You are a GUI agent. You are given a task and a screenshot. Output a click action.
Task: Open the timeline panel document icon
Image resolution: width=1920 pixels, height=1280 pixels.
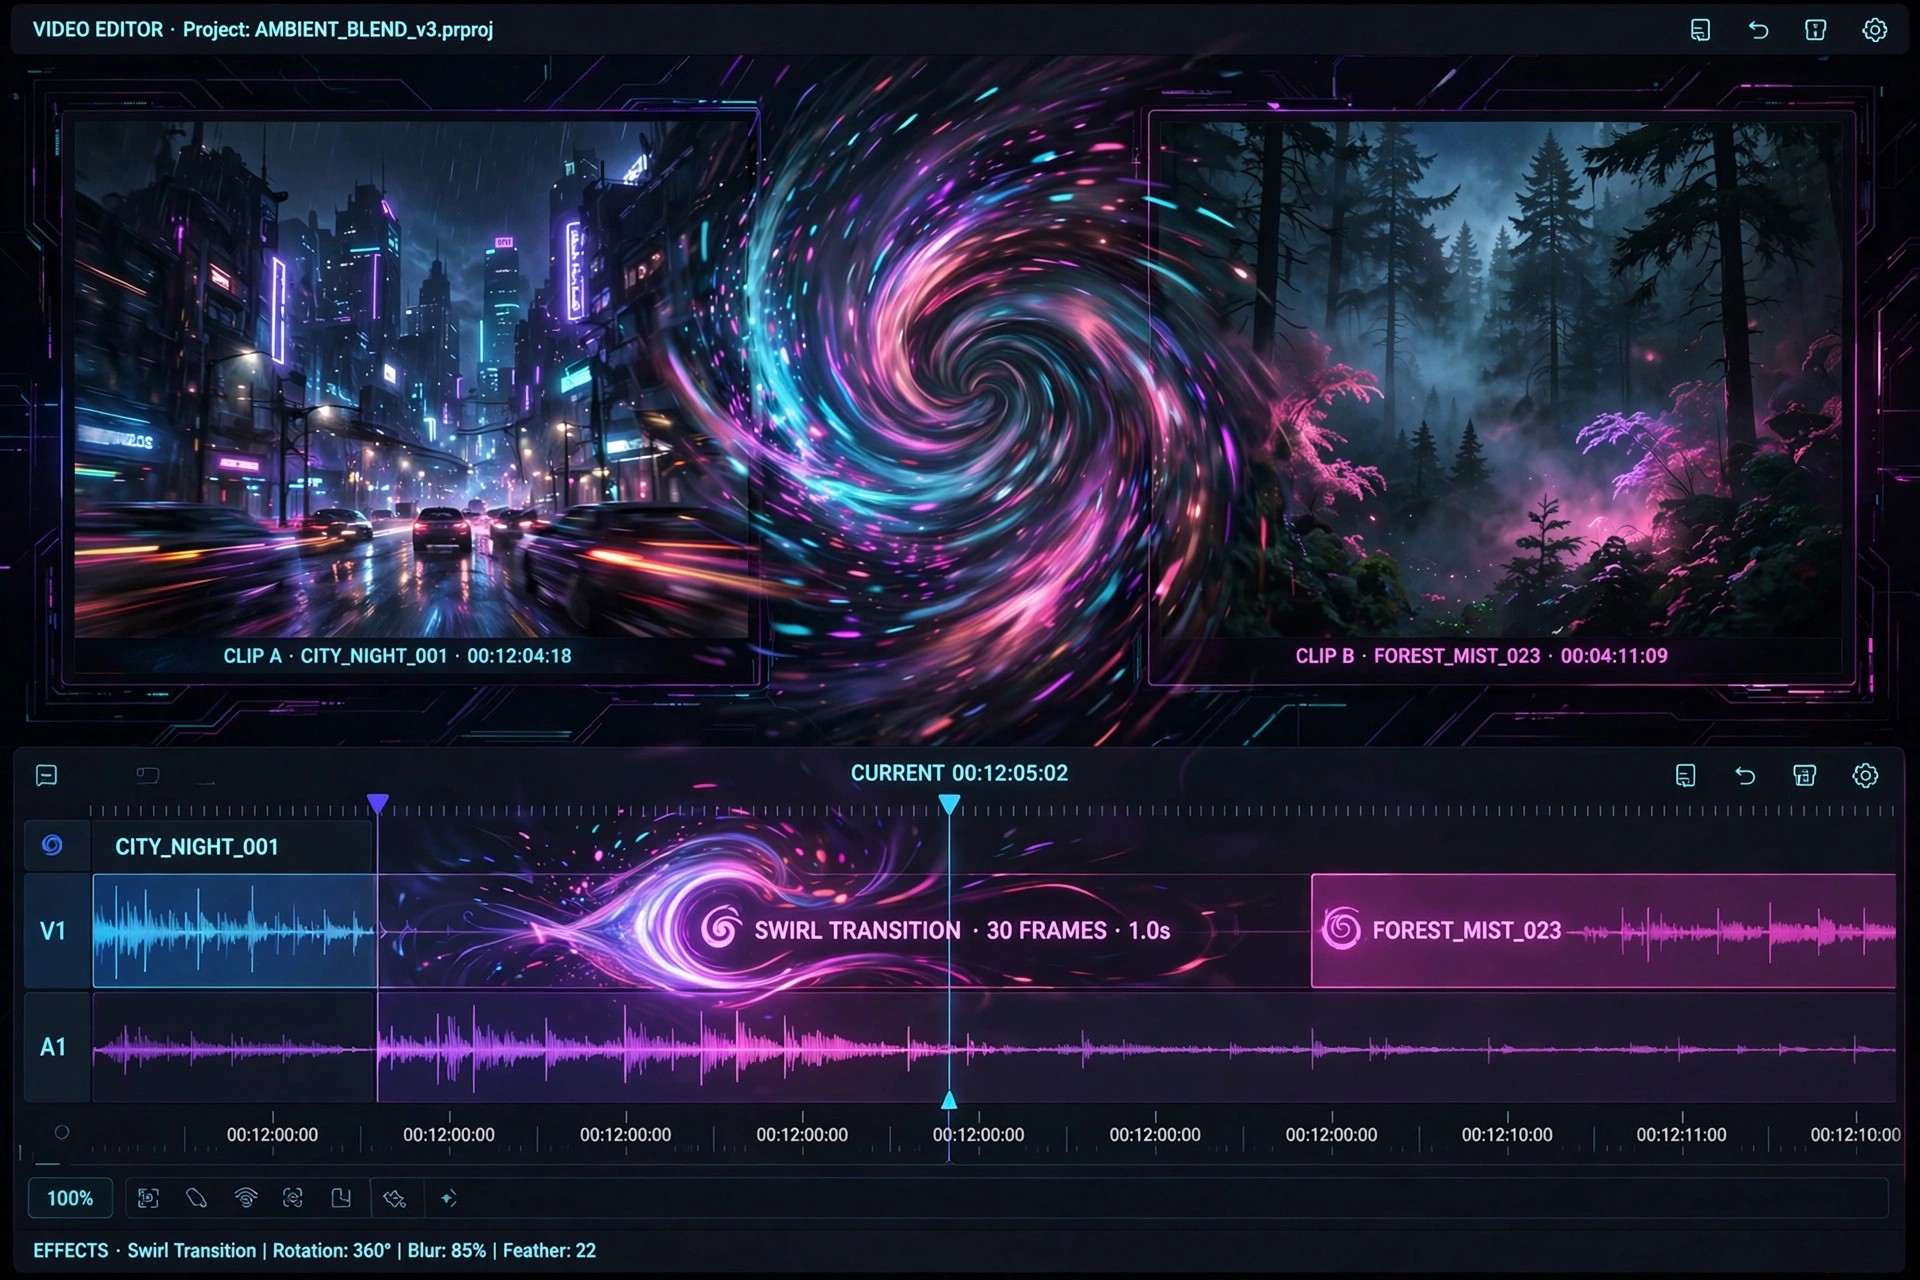(1685, 775)
